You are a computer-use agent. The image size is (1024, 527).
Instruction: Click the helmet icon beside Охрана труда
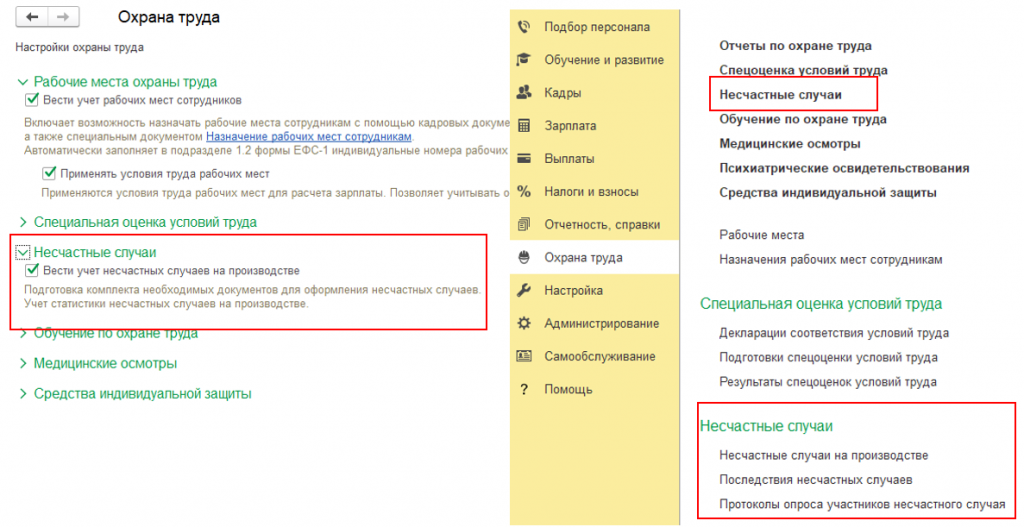tap(524, 257)
